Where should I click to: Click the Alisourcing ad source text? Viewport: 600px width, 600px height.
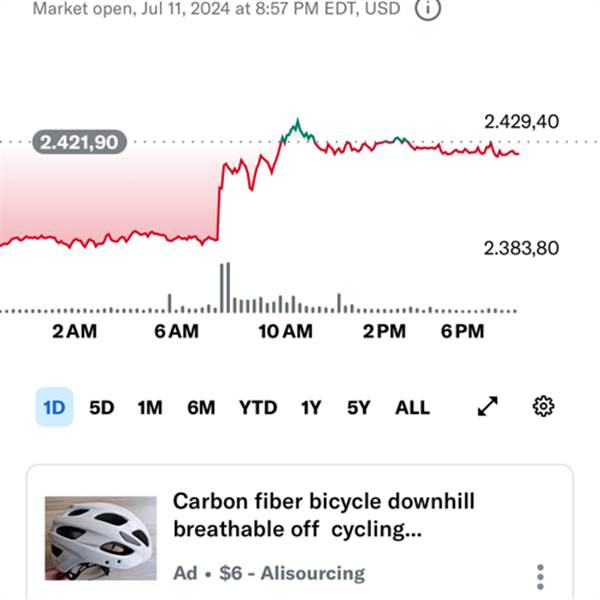[313, 573]
